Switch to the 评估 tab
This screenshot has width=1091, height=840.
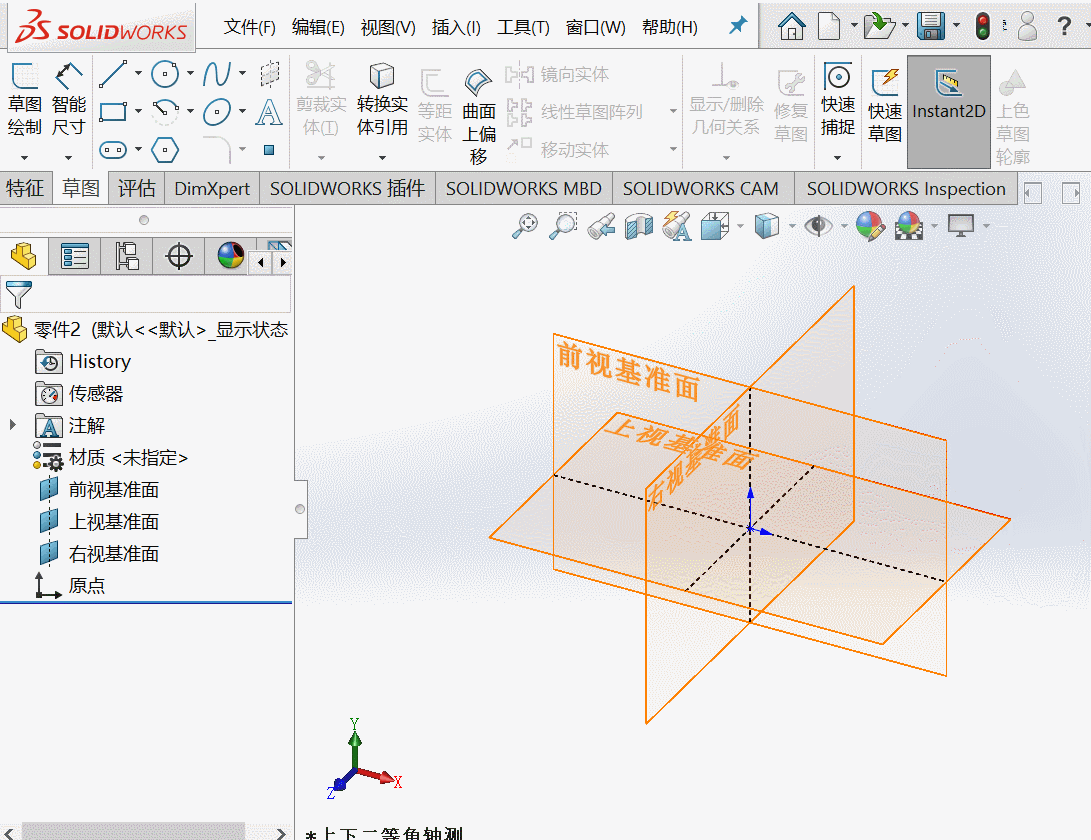tap(136, 188)
